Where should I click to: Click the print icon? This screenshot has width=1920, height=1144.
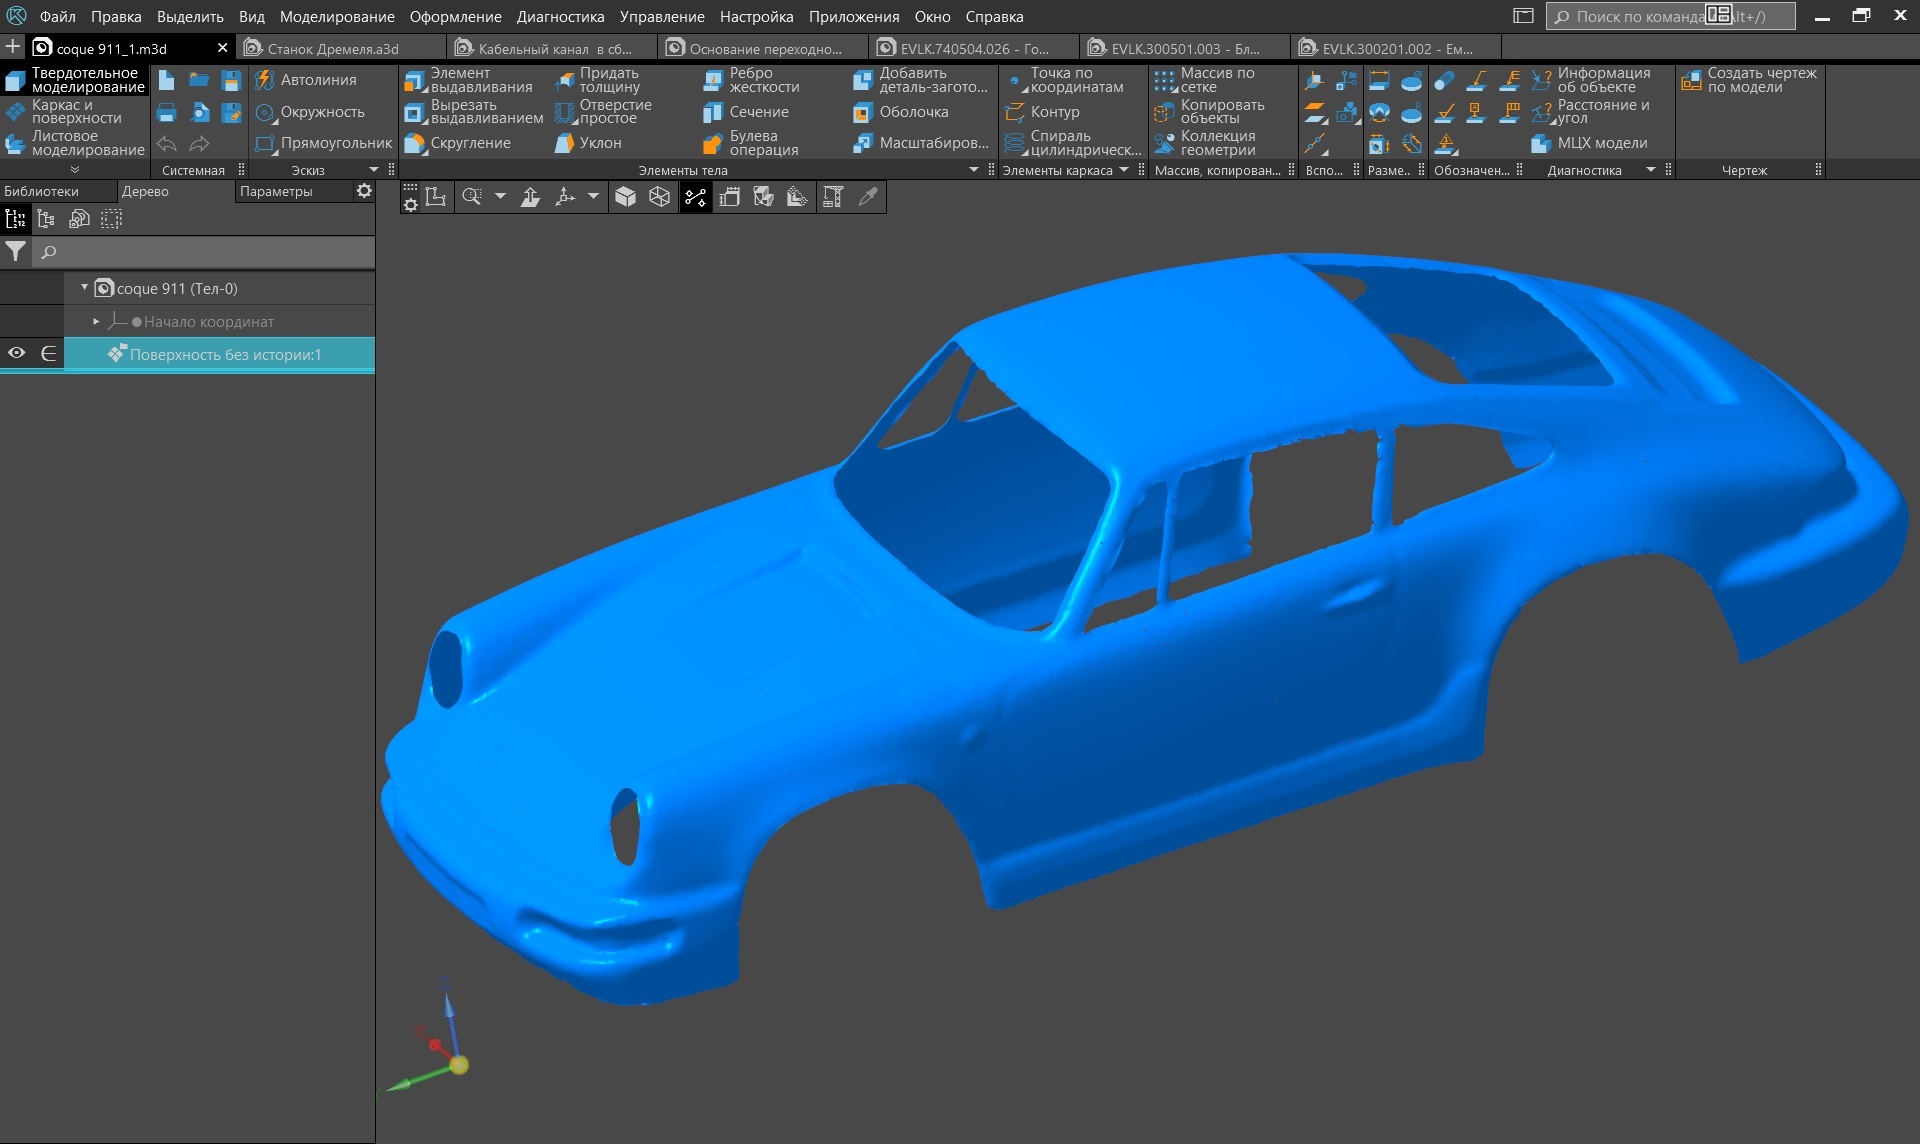pyautogui.click(x=167, y=112)
